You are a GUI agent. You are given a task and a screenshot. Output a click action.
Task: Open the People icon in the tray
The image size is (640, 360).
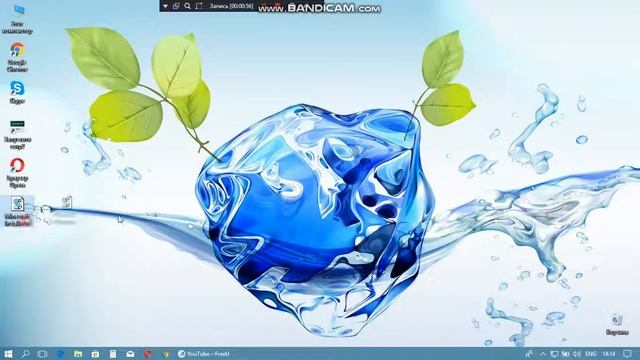pos(529,354)
